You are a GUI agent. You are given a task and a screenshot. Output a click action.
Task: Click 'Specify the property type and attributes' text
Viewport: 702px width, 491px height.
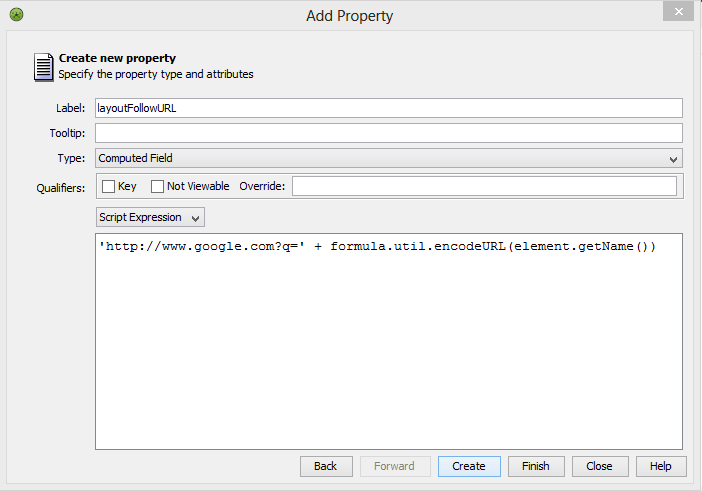[x=156, y=74]
